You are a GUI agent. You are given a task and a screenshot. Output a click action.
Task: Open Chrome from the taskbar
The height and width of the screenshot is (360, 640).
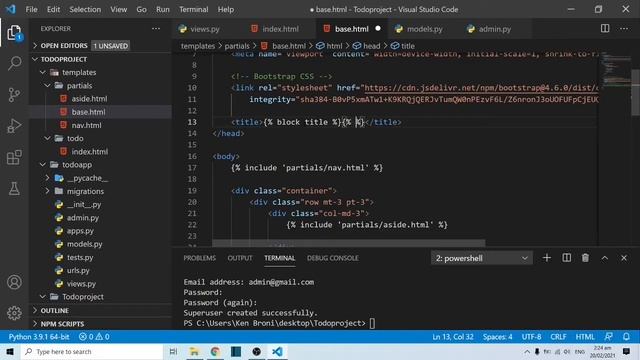[x=215, y=351]
